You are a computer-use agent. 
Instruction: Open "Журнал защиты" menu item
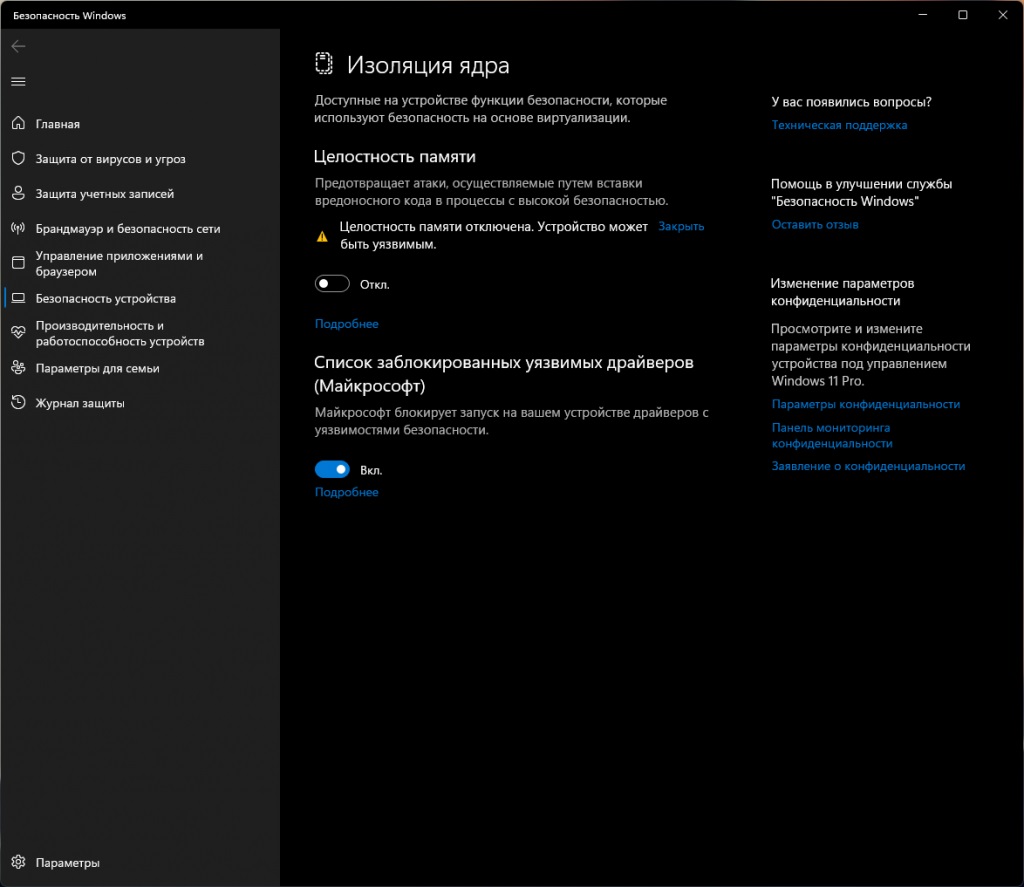[80, 403]
